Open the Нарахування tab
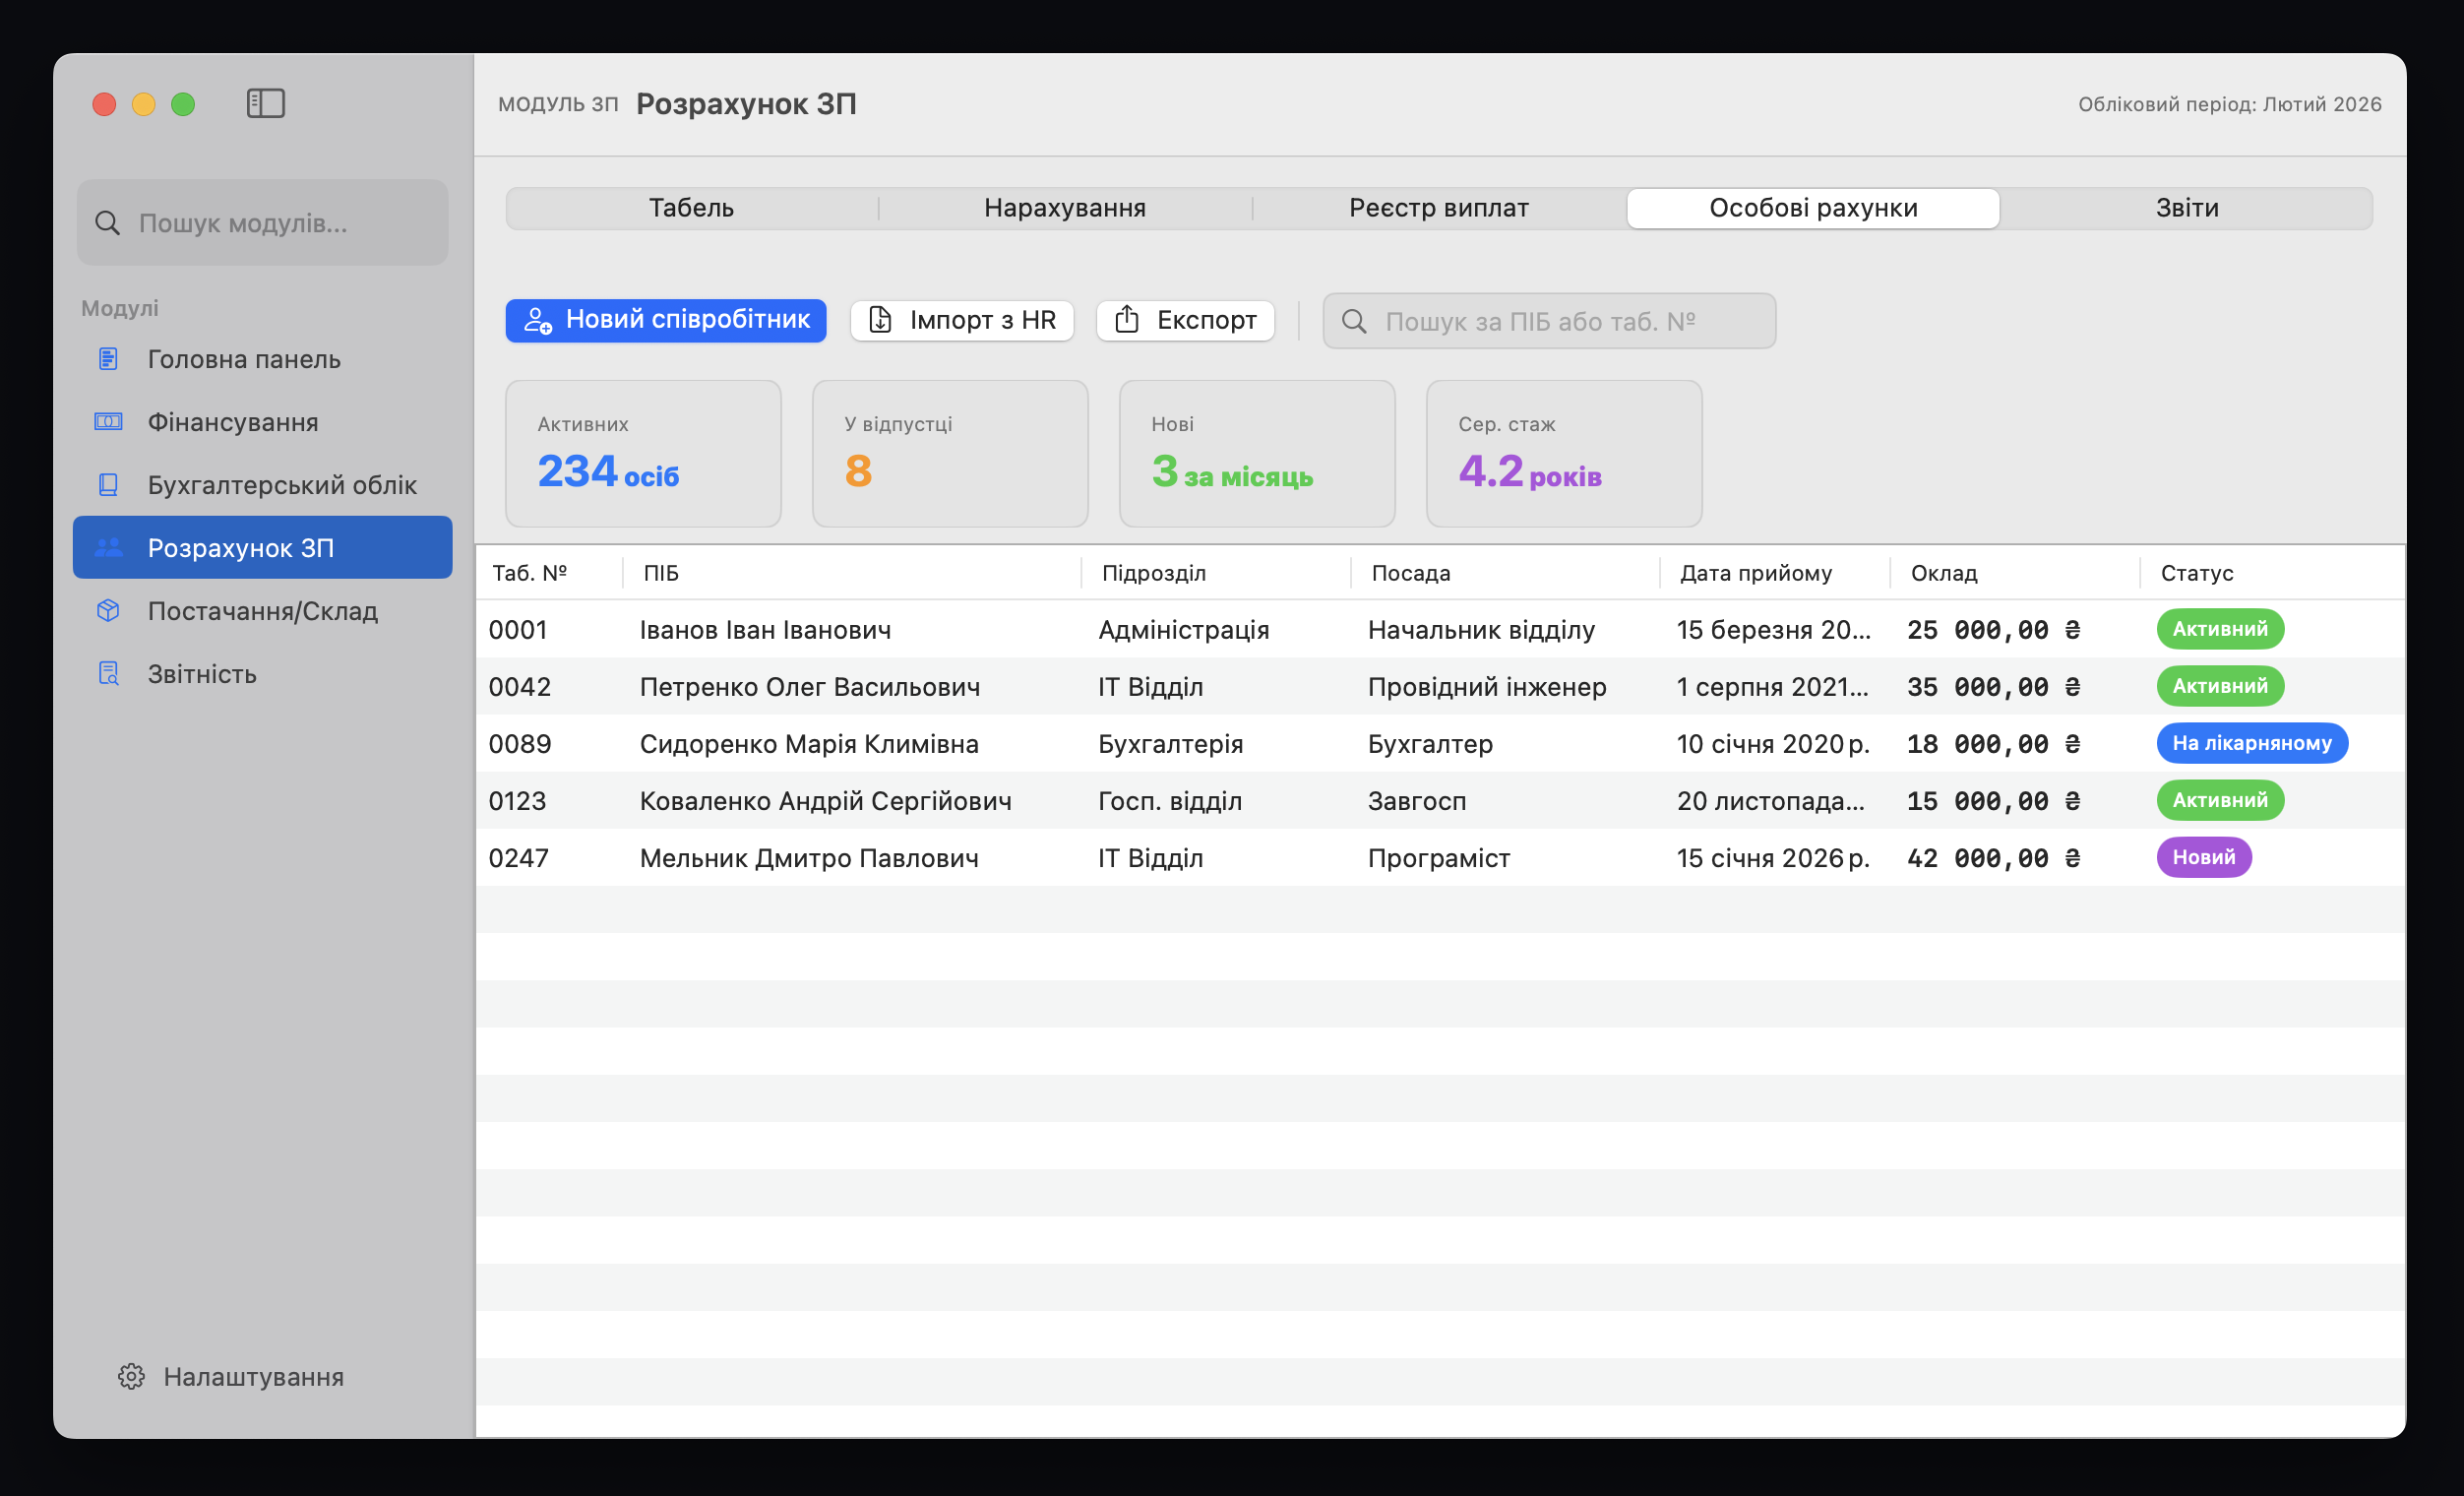The height and width of the screenshot is (1496, 2464). (1064, 208)
